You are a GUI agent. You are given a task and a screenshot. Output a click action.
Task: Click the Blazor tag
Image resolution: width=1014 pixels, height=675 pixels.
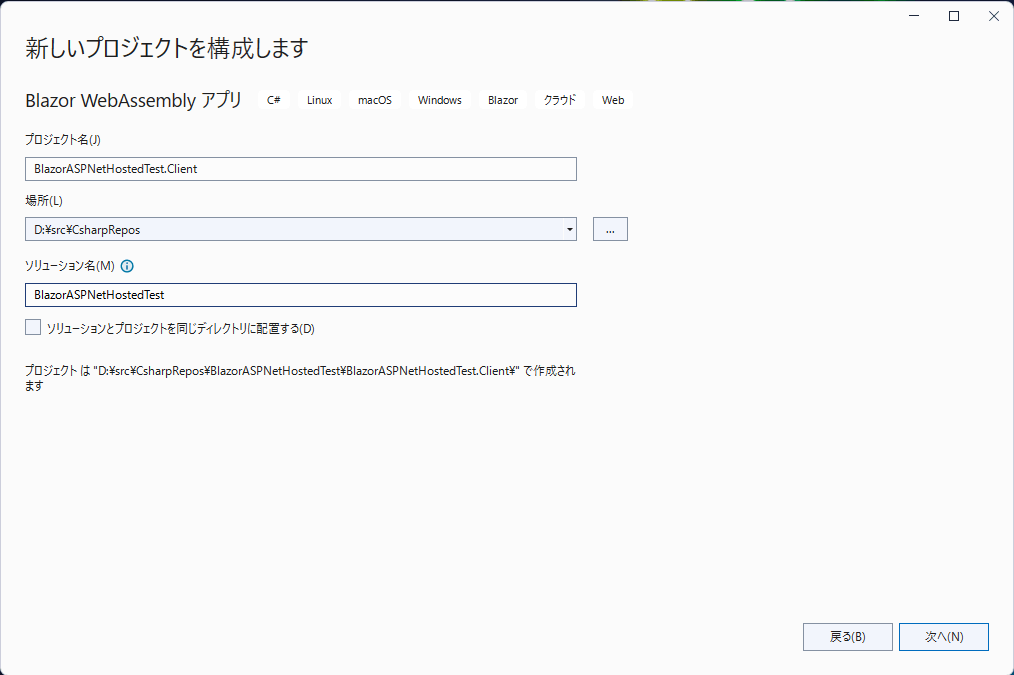503,100
